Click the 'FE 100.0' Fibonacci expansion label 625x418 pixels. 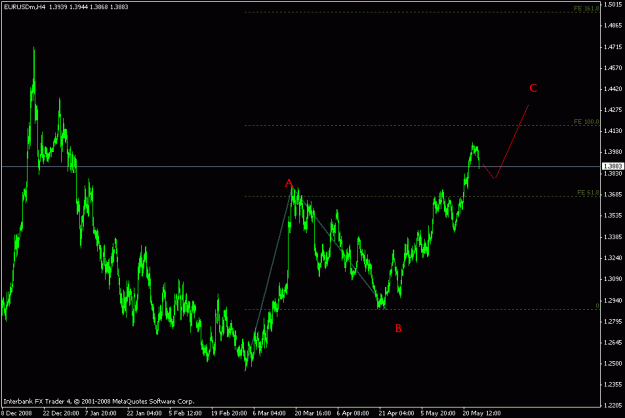tap(586, 122)
